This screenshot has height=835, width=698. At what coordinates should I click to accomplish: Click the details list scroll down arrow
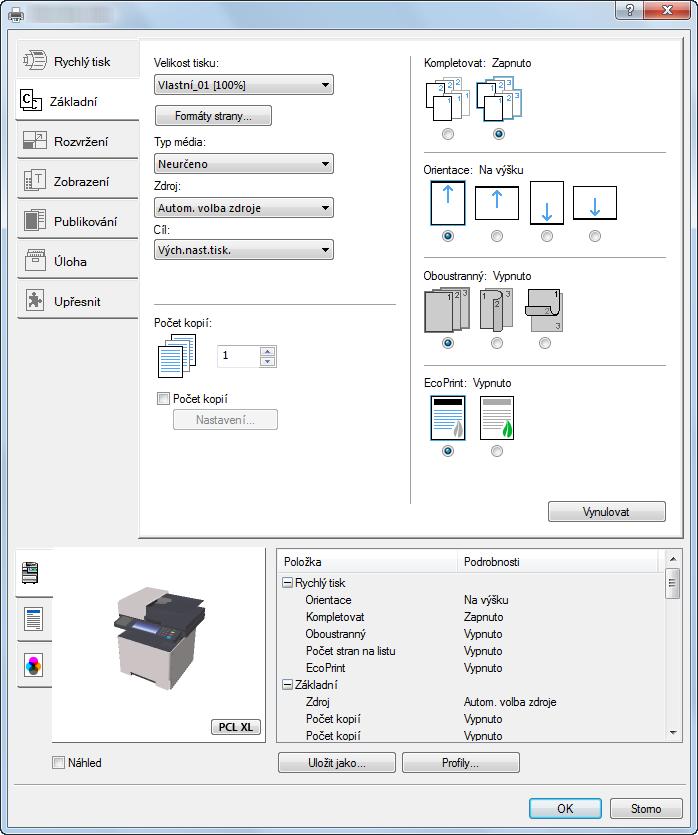tap(673, 733)
